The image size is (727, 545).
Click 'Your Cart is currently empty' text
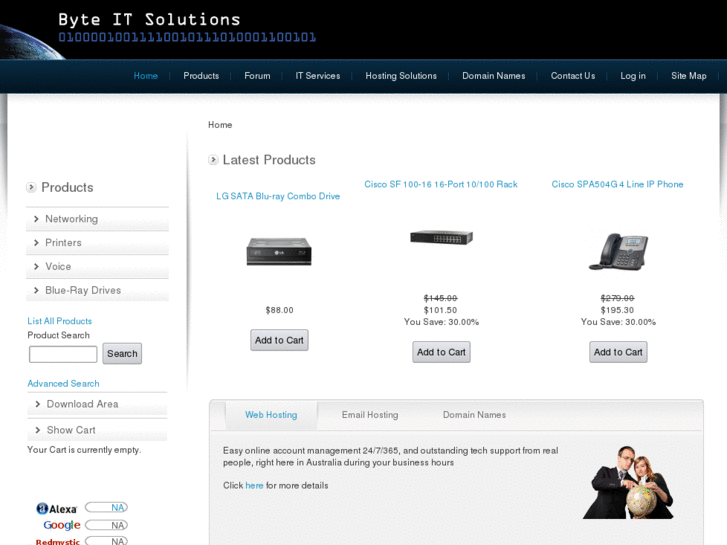coord(84,450)
